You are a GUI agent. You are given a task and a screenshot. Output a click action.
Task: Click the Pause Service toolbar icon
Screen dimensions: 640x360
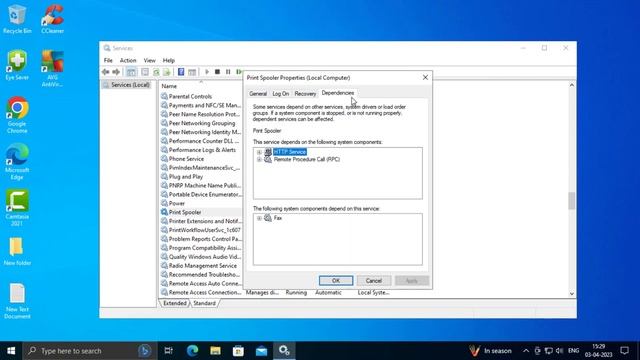pos(228,72)
